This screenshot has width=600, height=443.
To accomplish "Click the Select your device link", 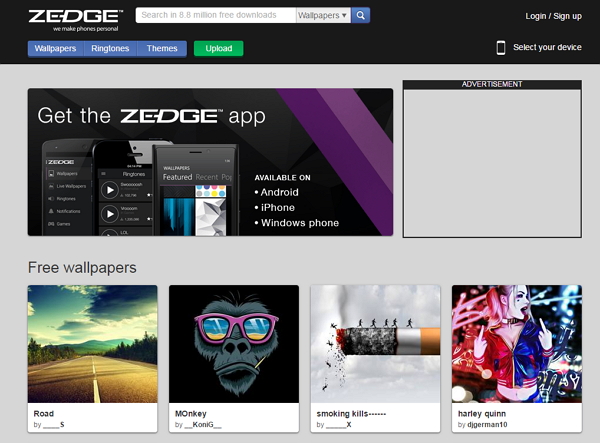I will [546, 48].
